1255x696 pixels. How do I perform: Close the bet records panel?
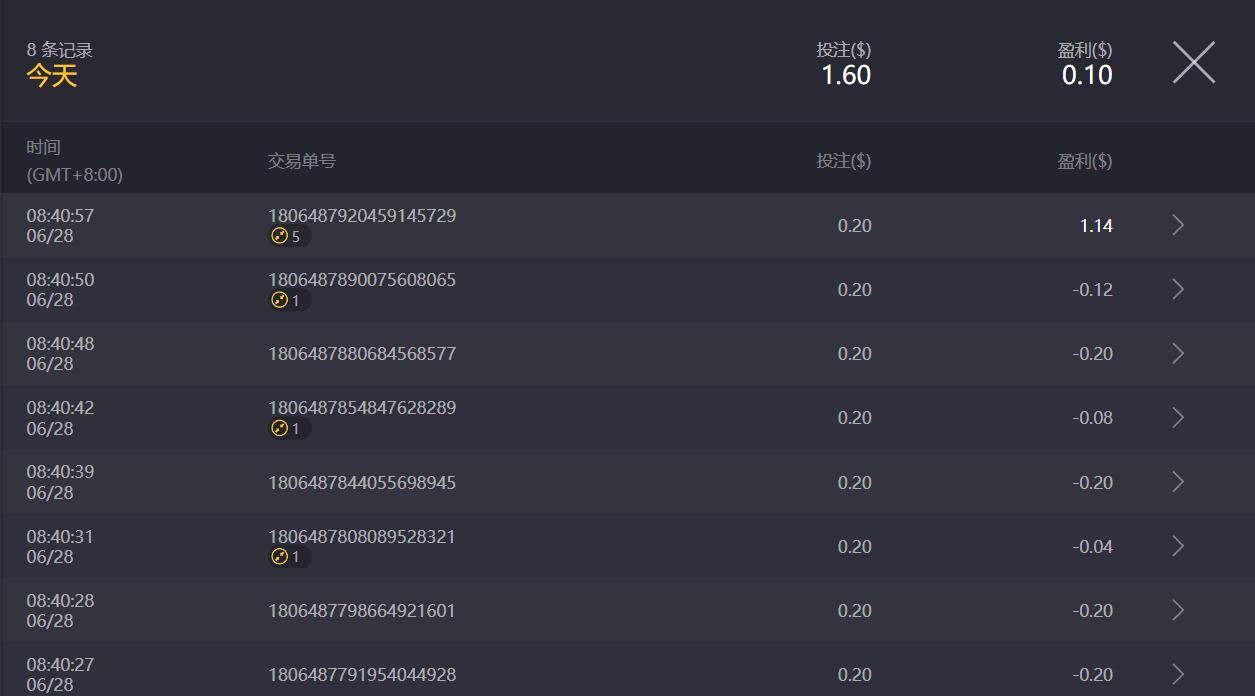(x=1193, y=63)
